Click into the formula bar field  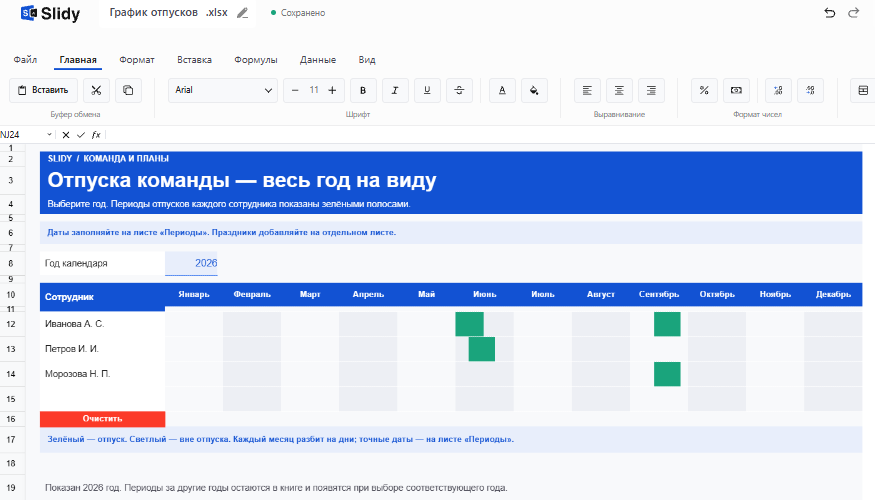(490, 134)
